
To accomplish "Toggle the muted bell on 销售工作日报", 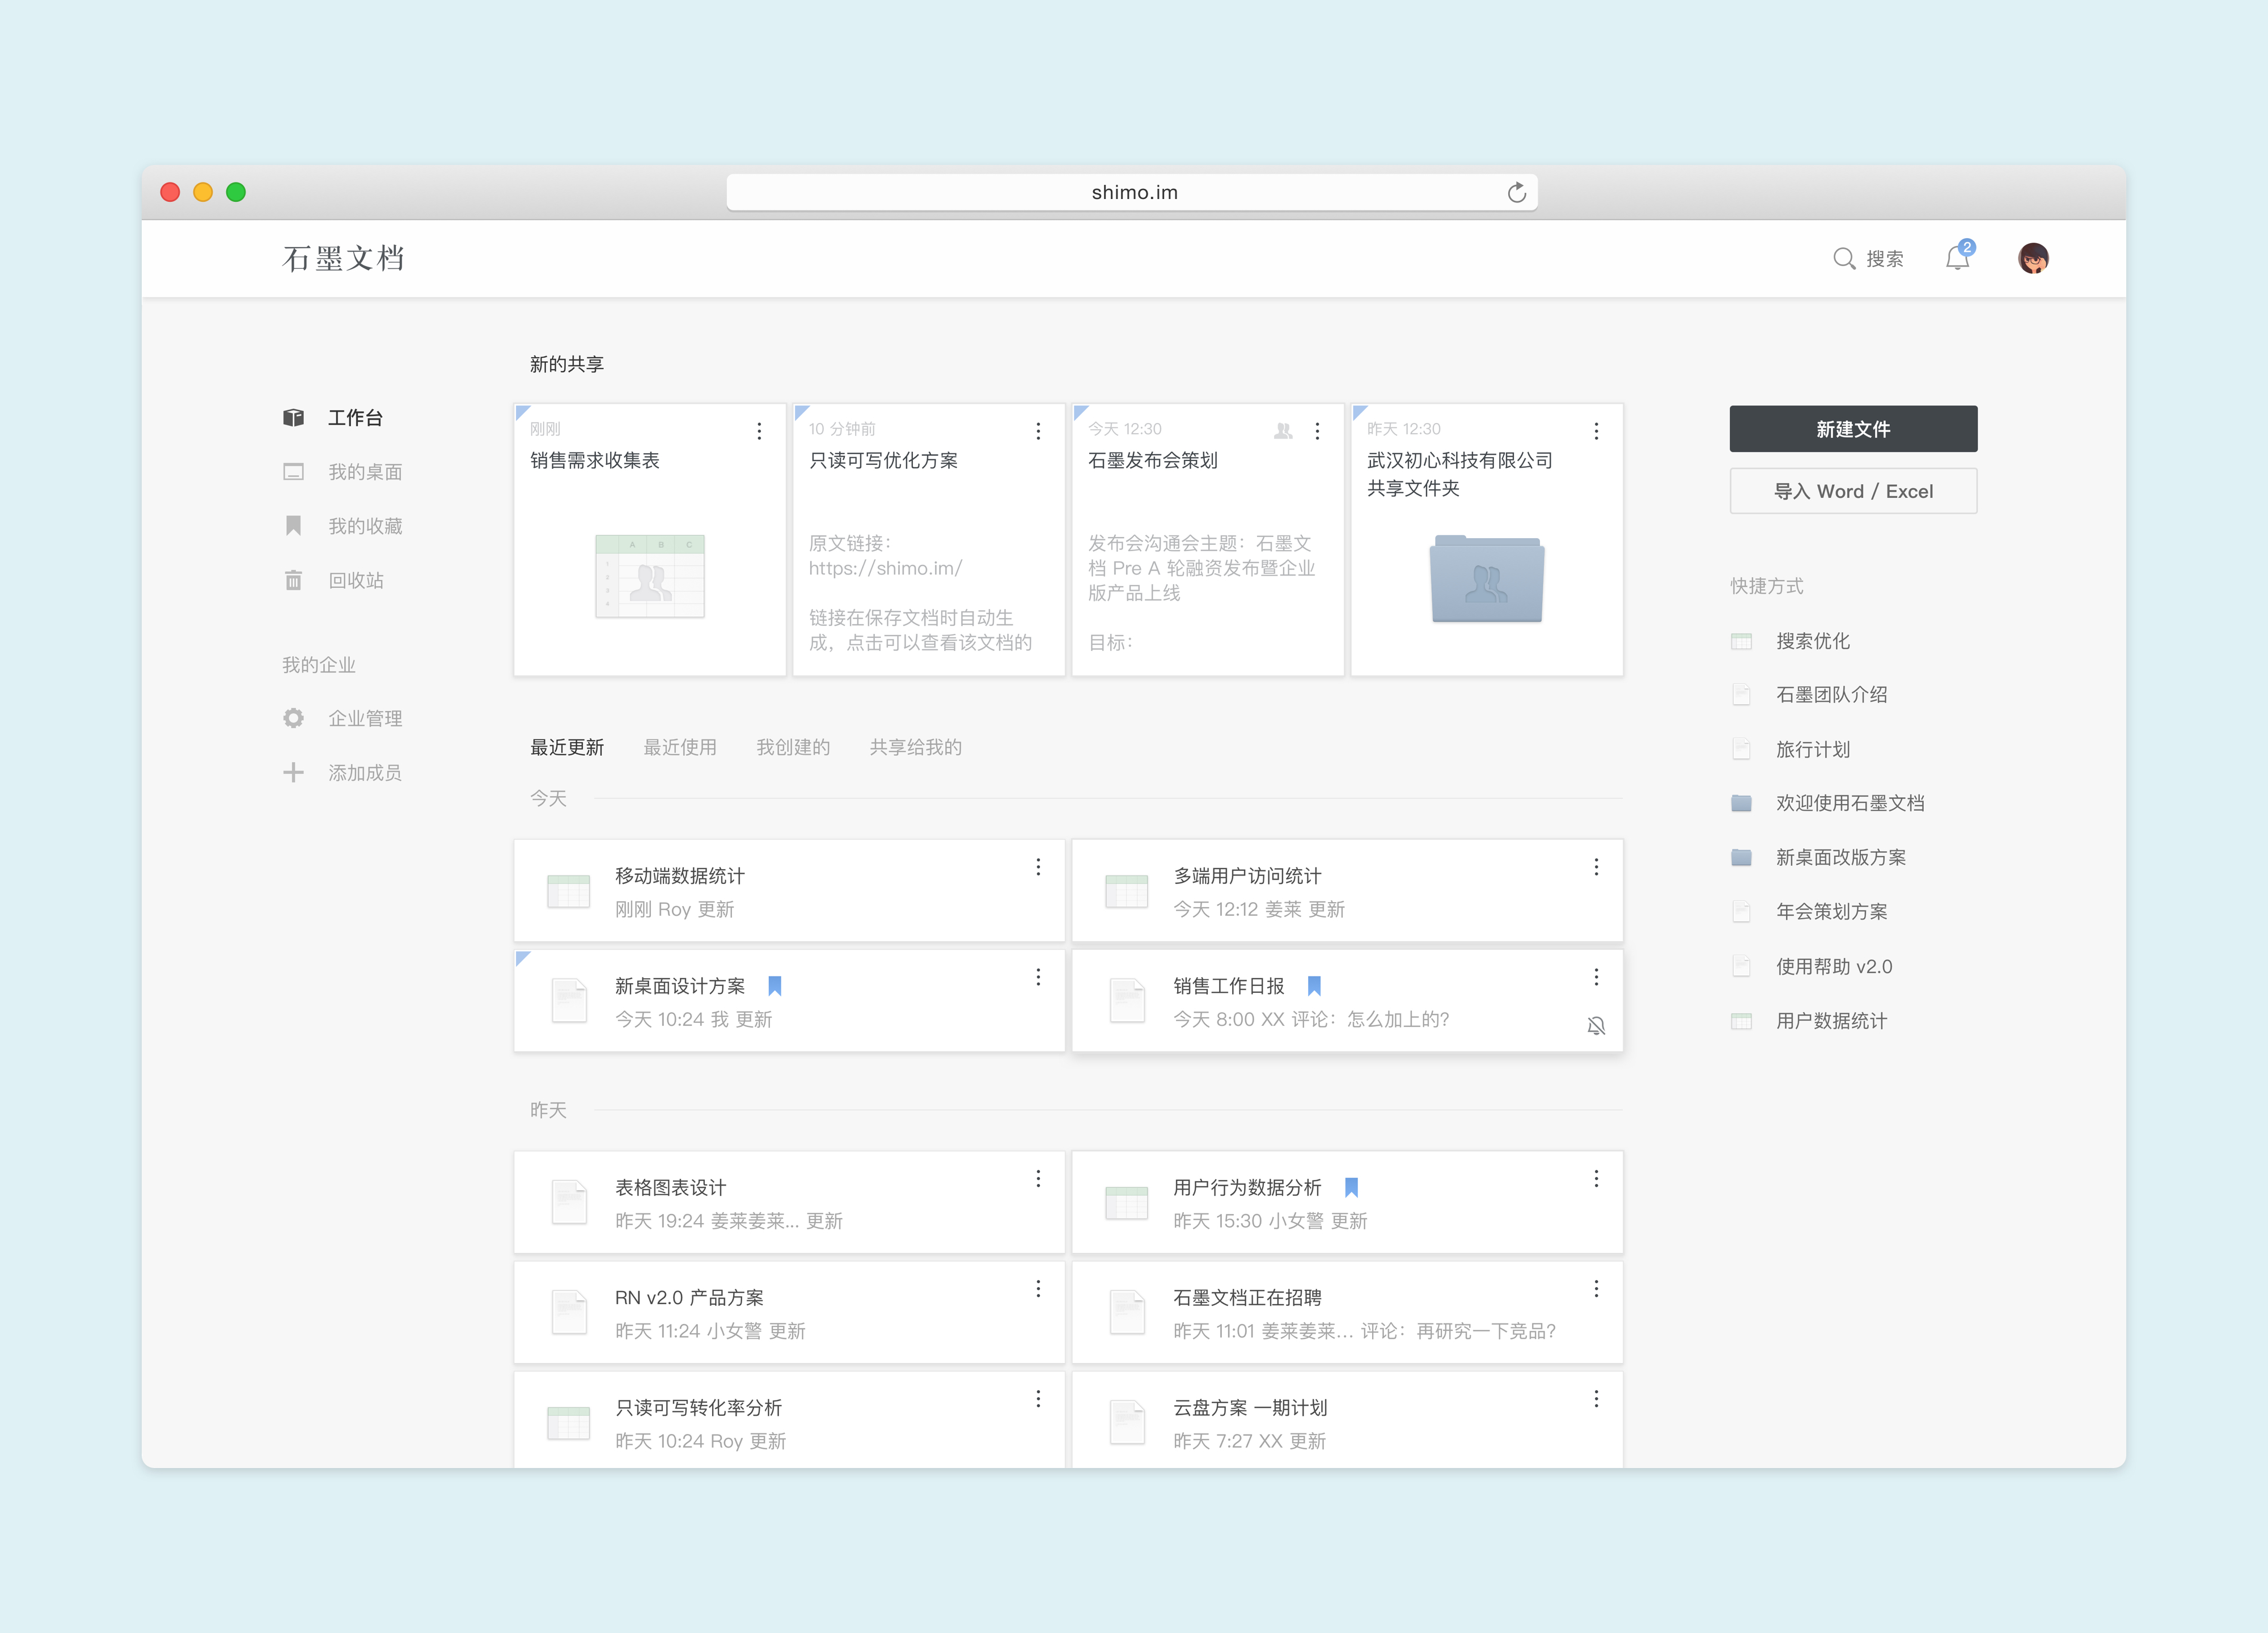I will tap(1596, 1026).
